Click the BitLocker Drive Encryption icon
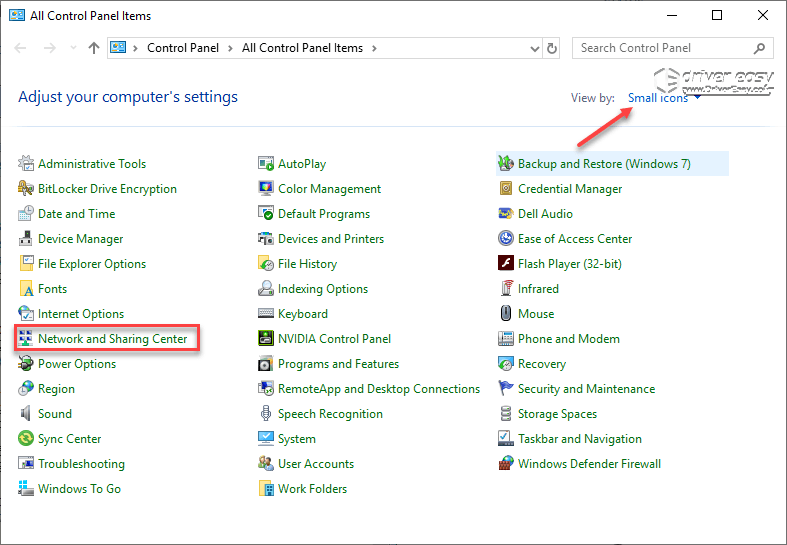Screen dimensions: 787x545 pos(26,188)
